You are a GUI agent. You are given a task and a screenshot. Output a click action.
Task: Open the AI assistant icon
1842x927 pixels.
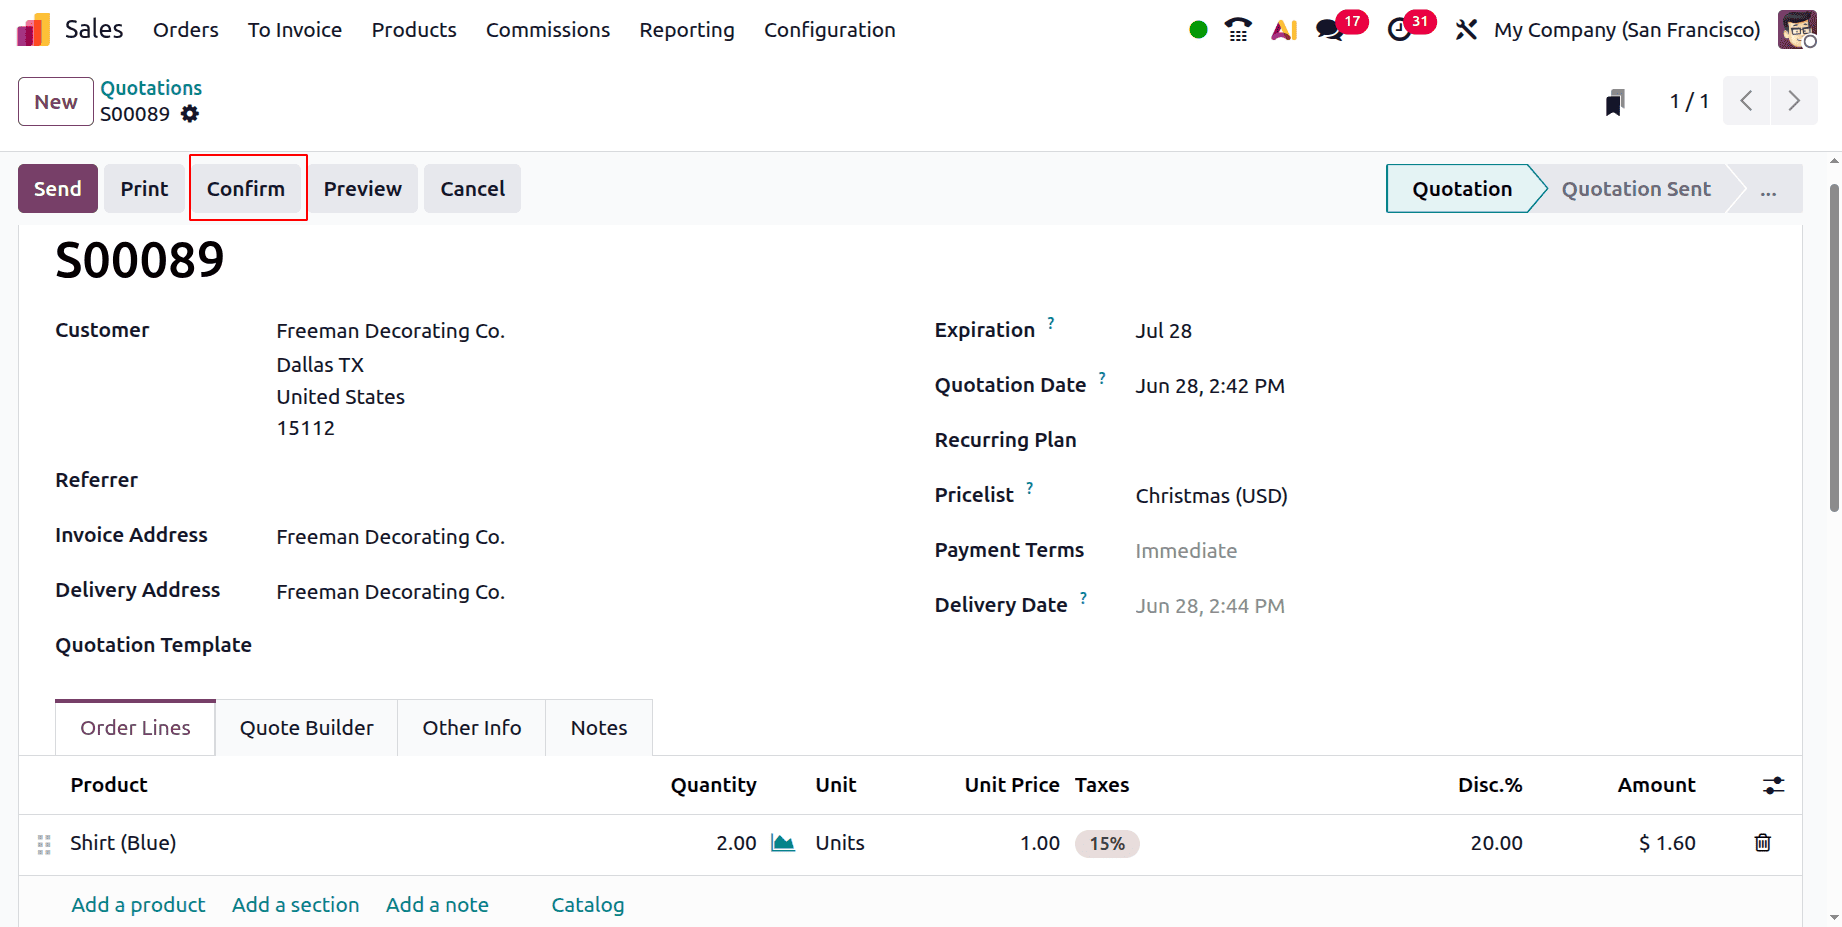[1284, 30]
